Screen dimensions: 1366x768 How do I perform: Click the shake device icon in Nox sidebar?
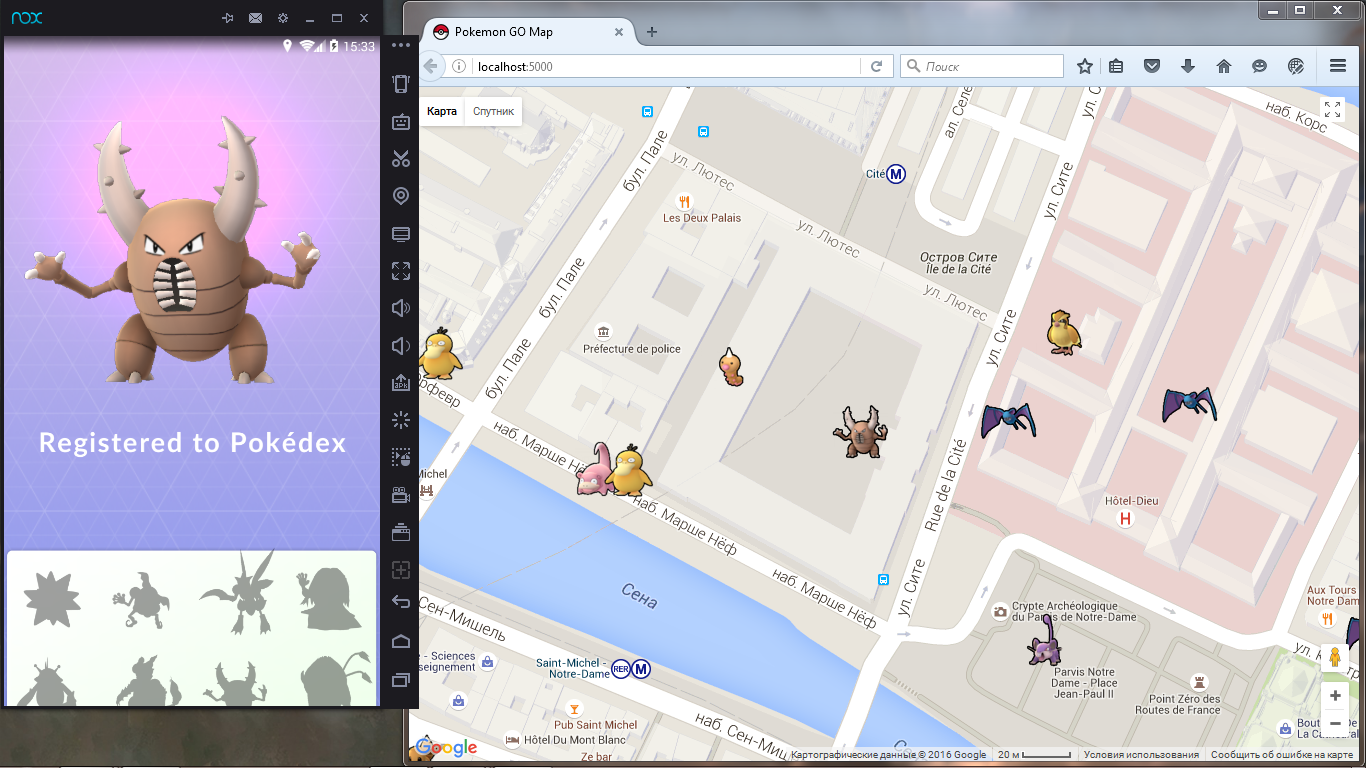tap(401, 84)
